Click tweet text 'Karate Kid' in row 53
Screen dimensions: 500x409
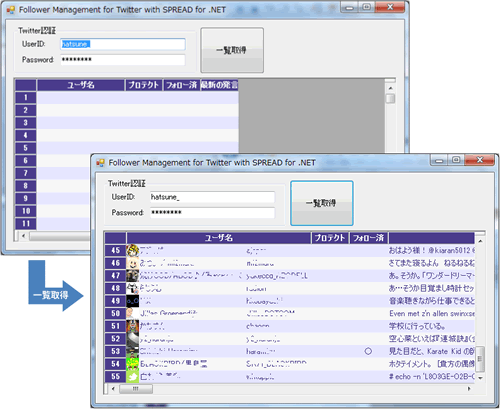(445, 351)
